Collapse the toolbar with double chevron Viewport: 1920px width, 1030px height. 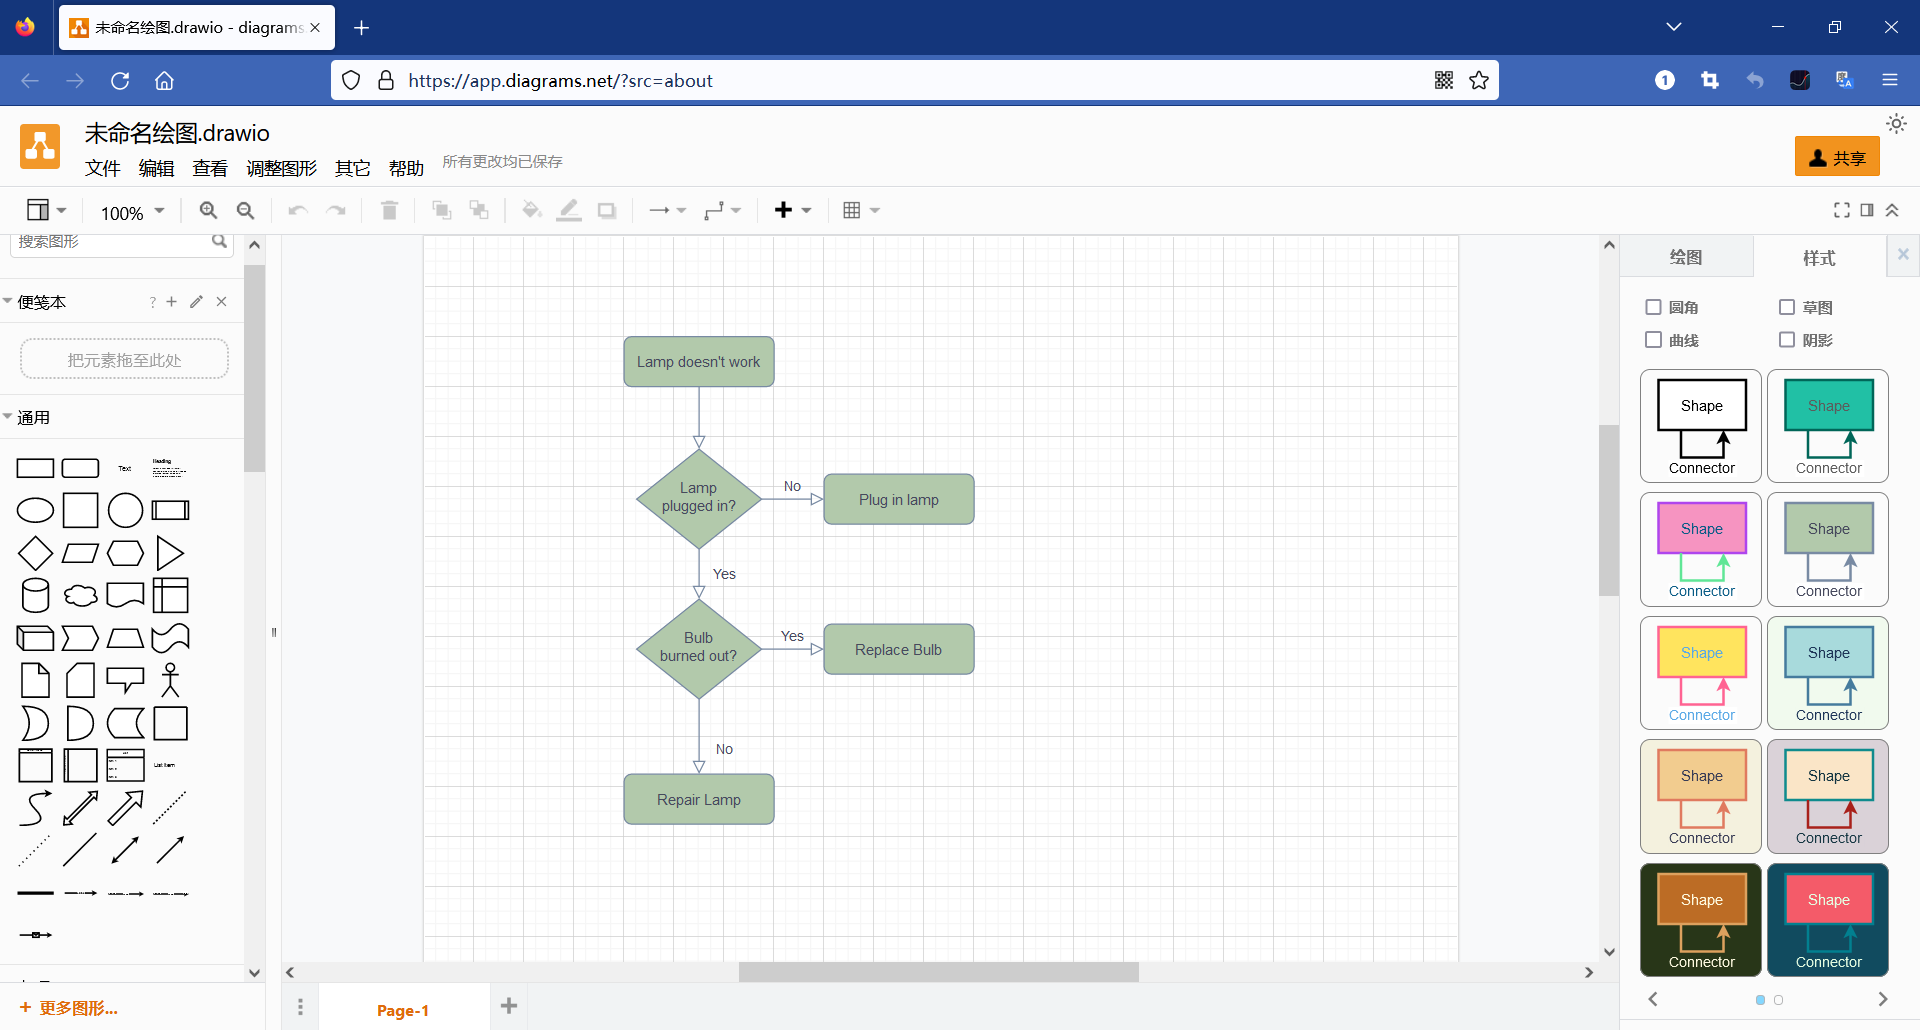click(x=1892, y=210)
